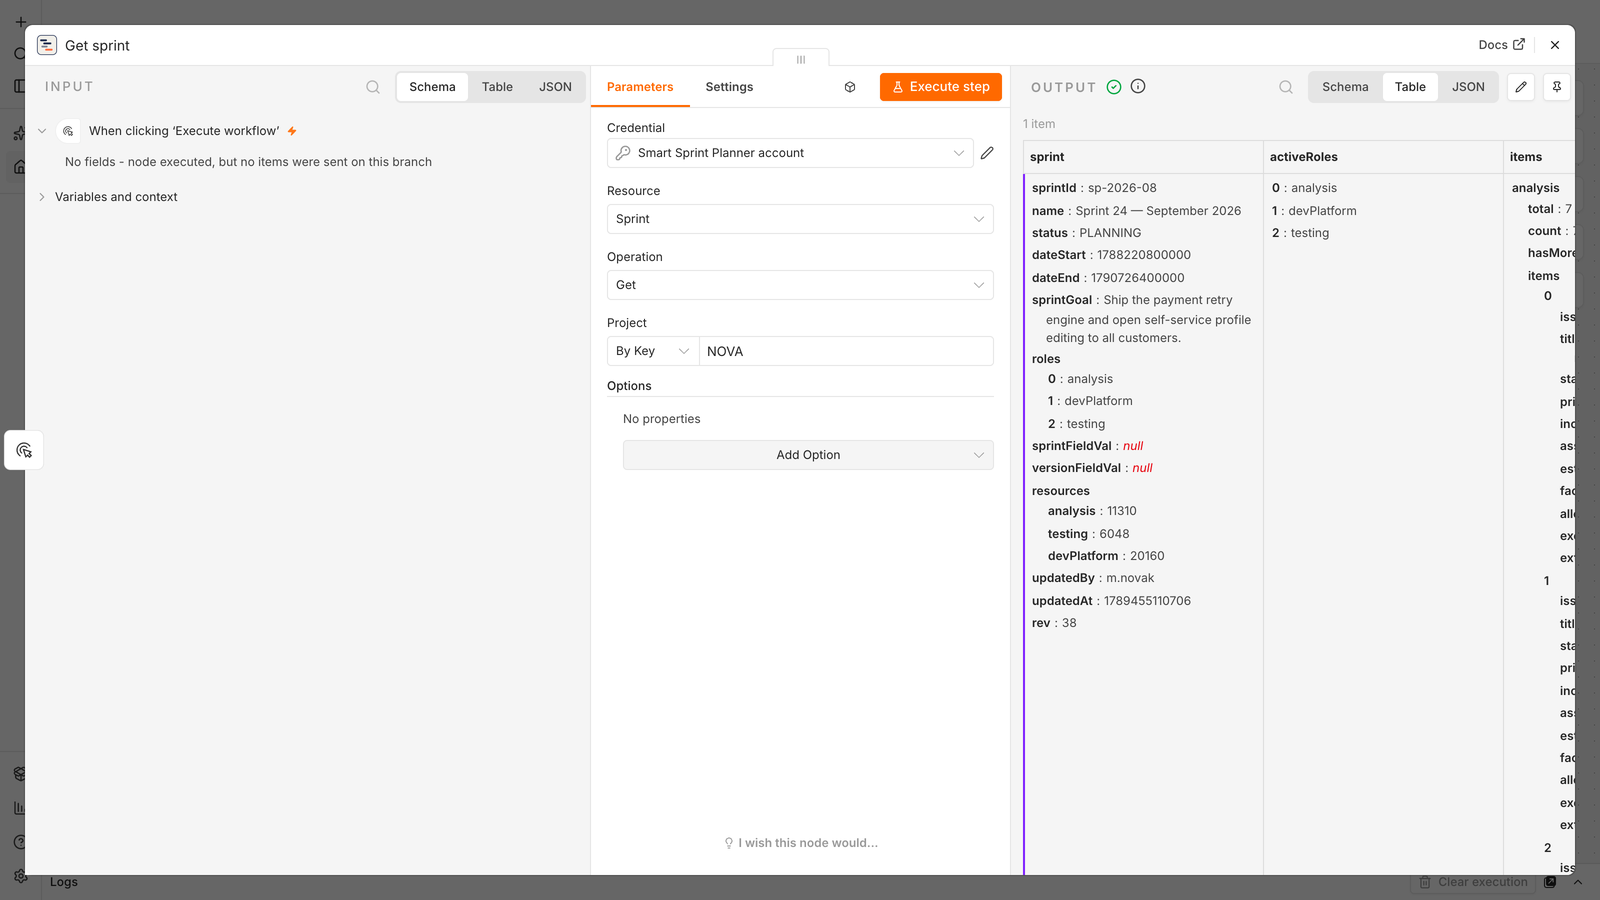Viewport: 1600px width, 900px height.
Task: Select output Table view
Action: pos(1410,87)
